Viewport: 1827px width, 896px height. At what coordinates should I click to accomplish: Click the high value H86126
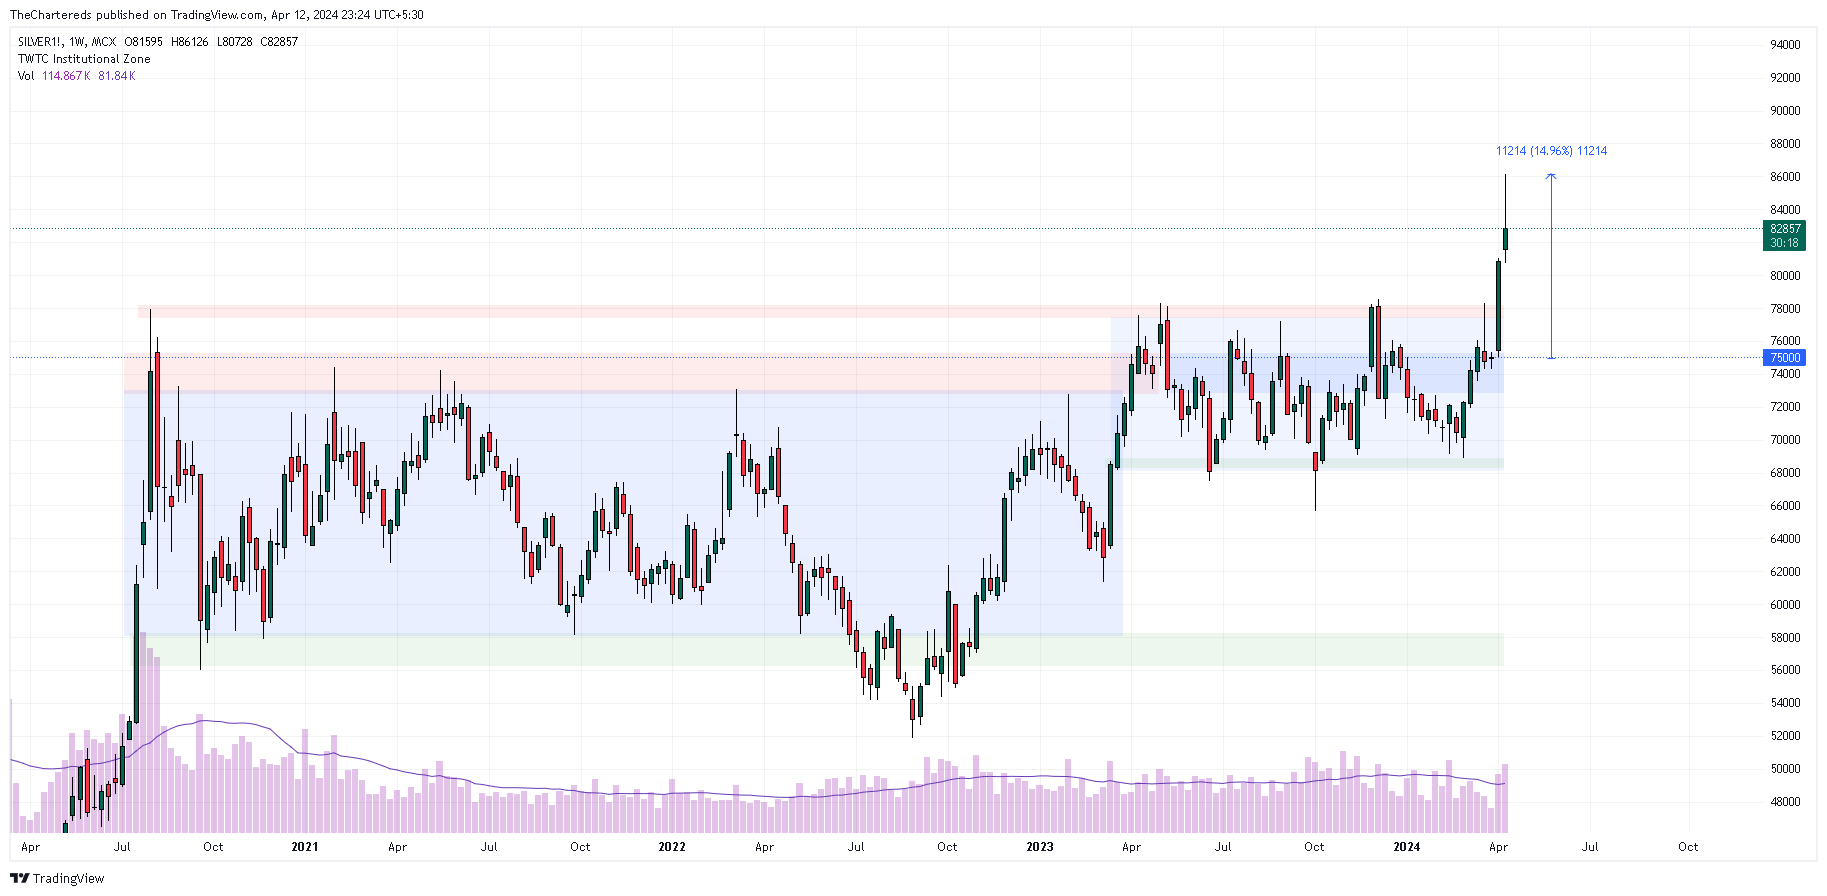tap(190, 42)
